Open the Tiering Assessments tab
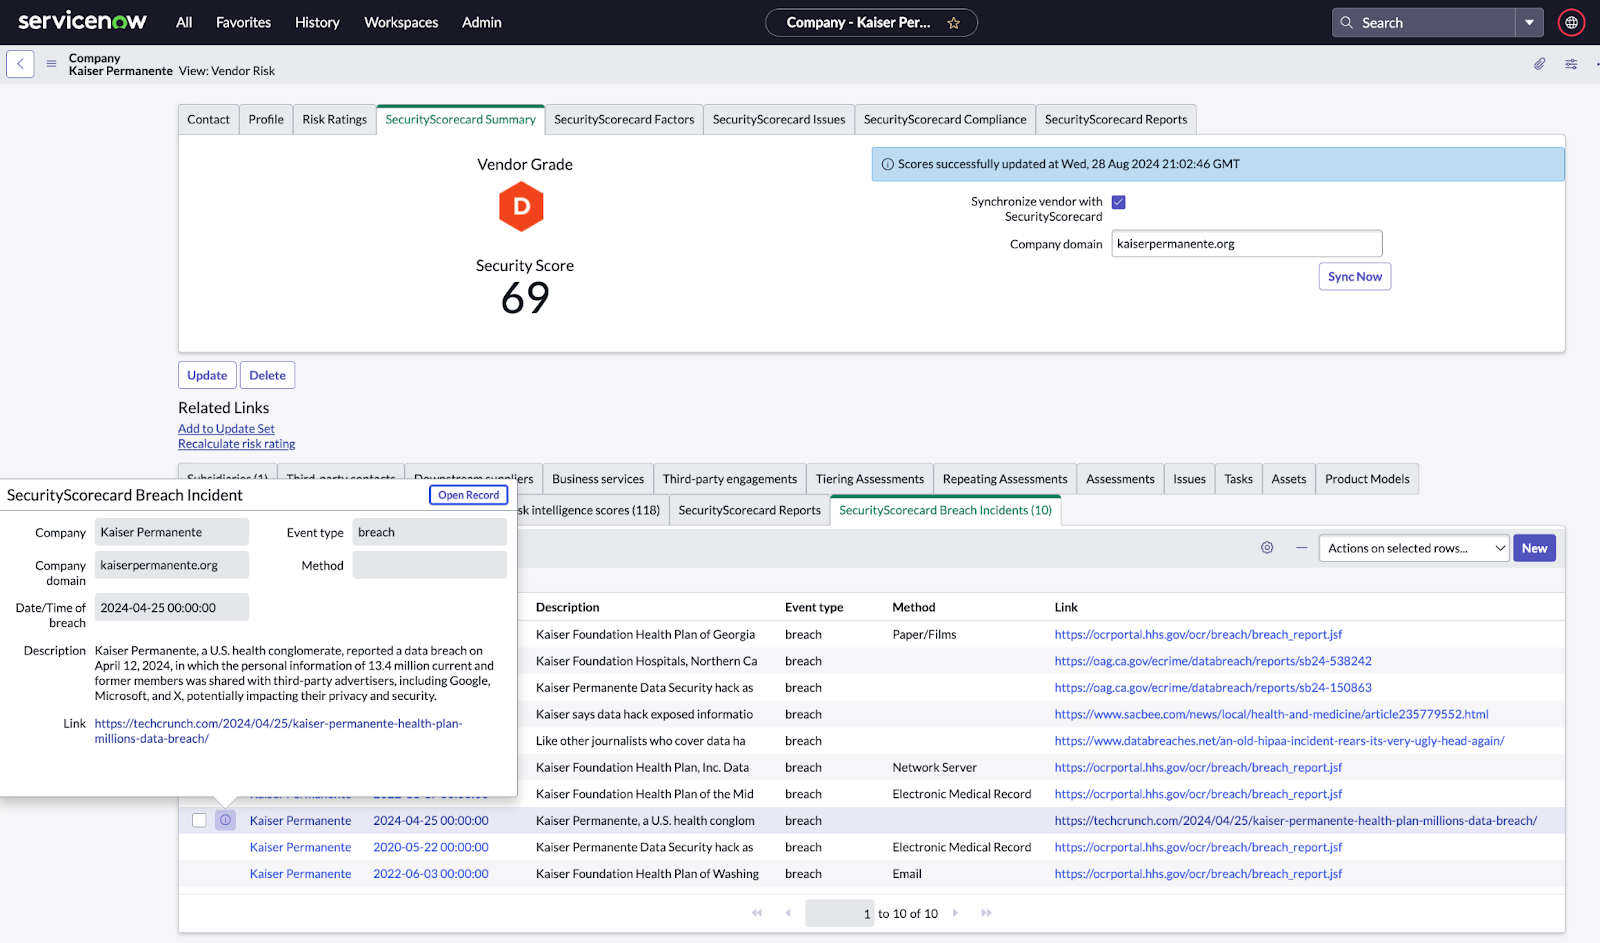The height and width of the screenshot is (943, 1600). tap(870, 479)
